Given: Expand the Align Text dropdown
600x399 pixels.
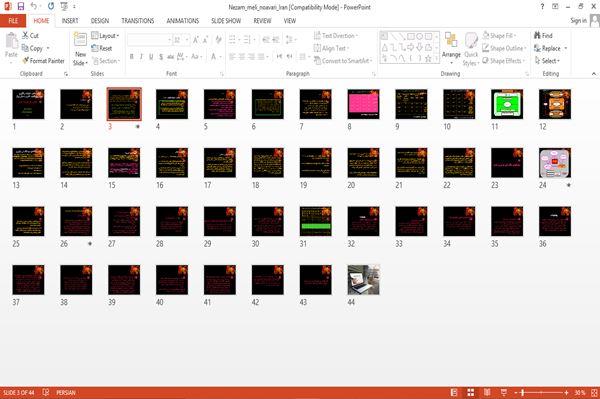Looking at the screenshot, I should pyautogui.click(x=332, y=48).
